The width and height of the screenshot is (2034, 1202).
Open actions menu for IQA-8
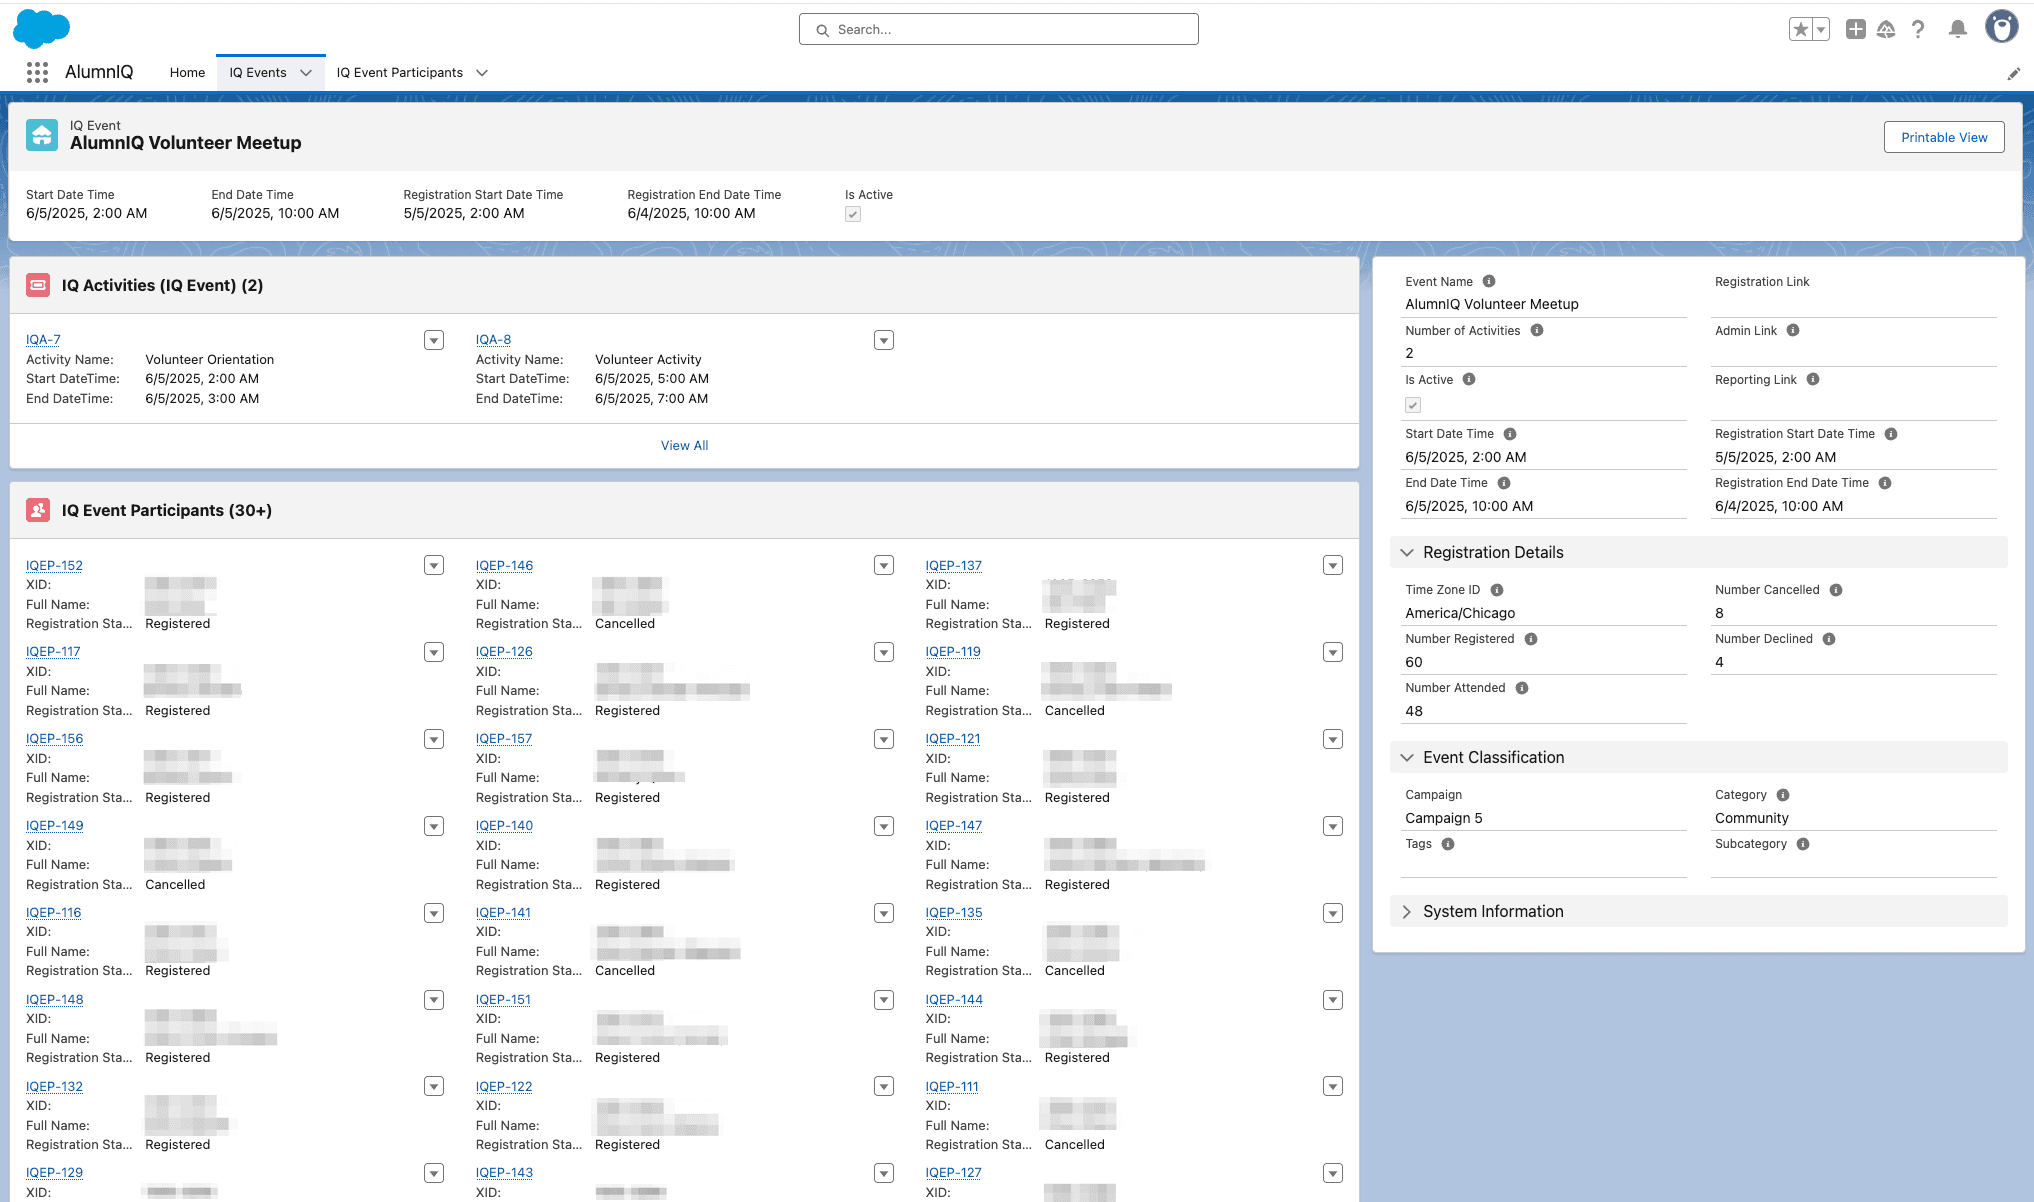pyautogui.click(x=884, y=340)
